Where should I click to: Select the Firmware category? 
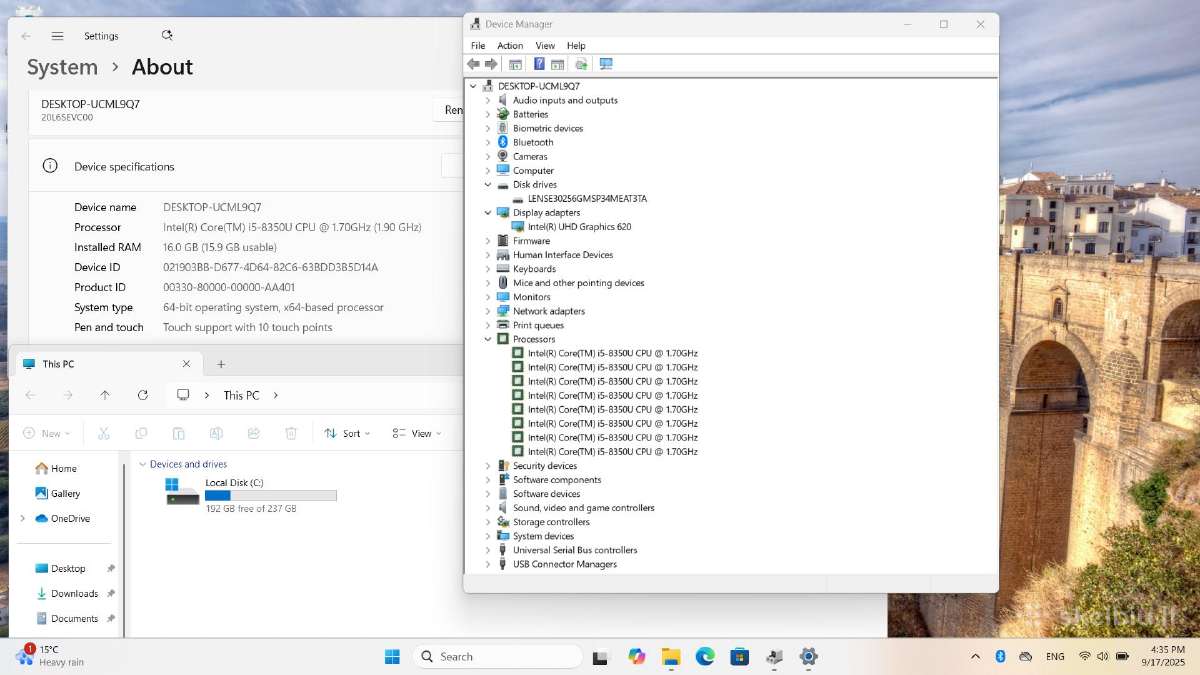click(531, 241)
